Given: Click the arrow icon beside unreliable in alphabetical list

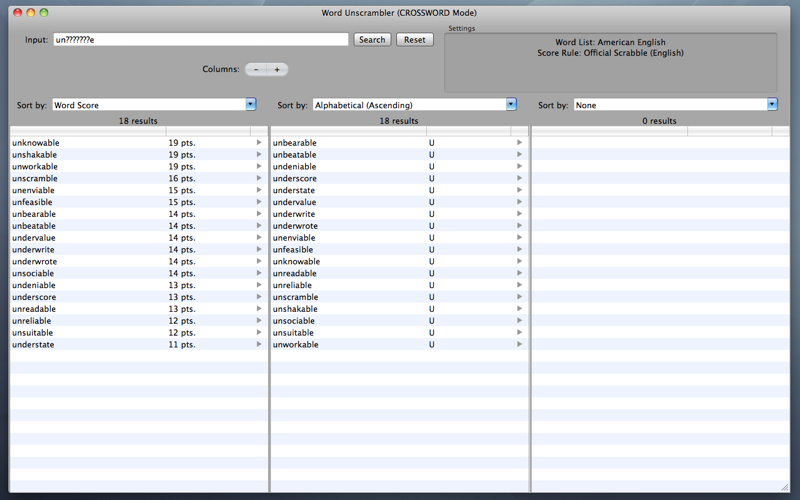Looking at the screenshot, I should 519,285.
